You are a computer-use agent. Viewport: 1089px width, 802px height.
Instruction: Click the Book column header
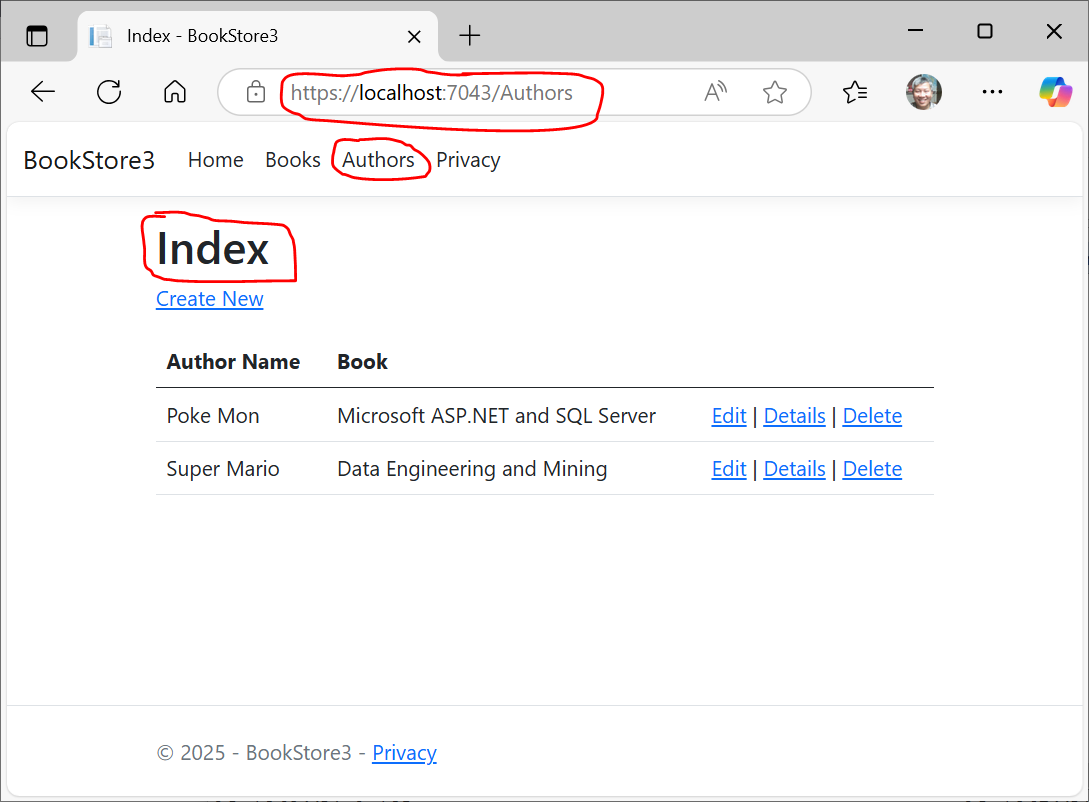(x=363, y=362)
